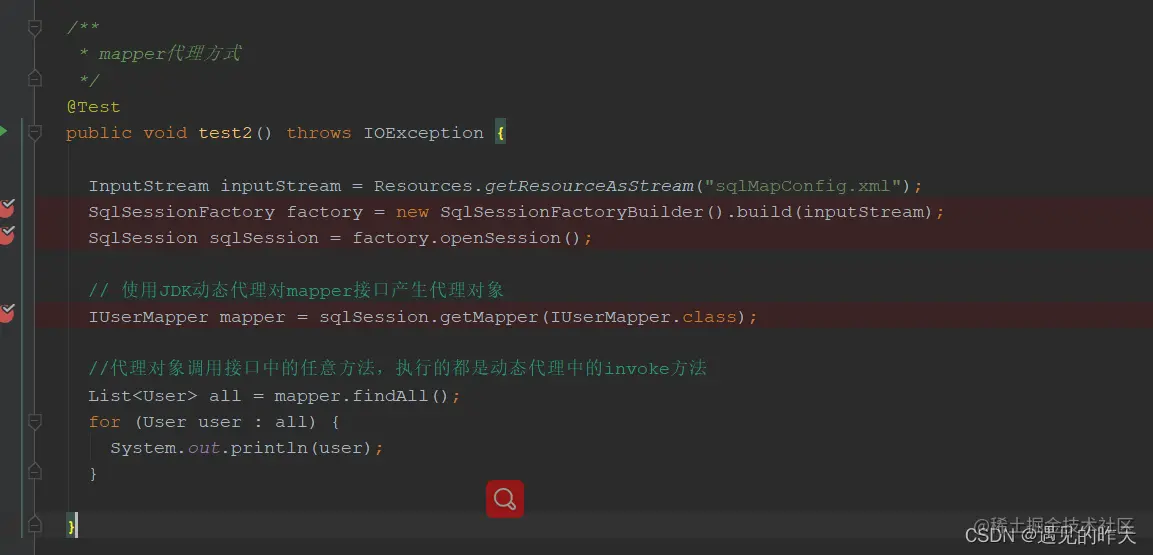The image size is (1153, 555).
Task: Remove breakpoint on the SqlSessionFactory factory line
Action: pyautogui.click(x=7, y=208)
